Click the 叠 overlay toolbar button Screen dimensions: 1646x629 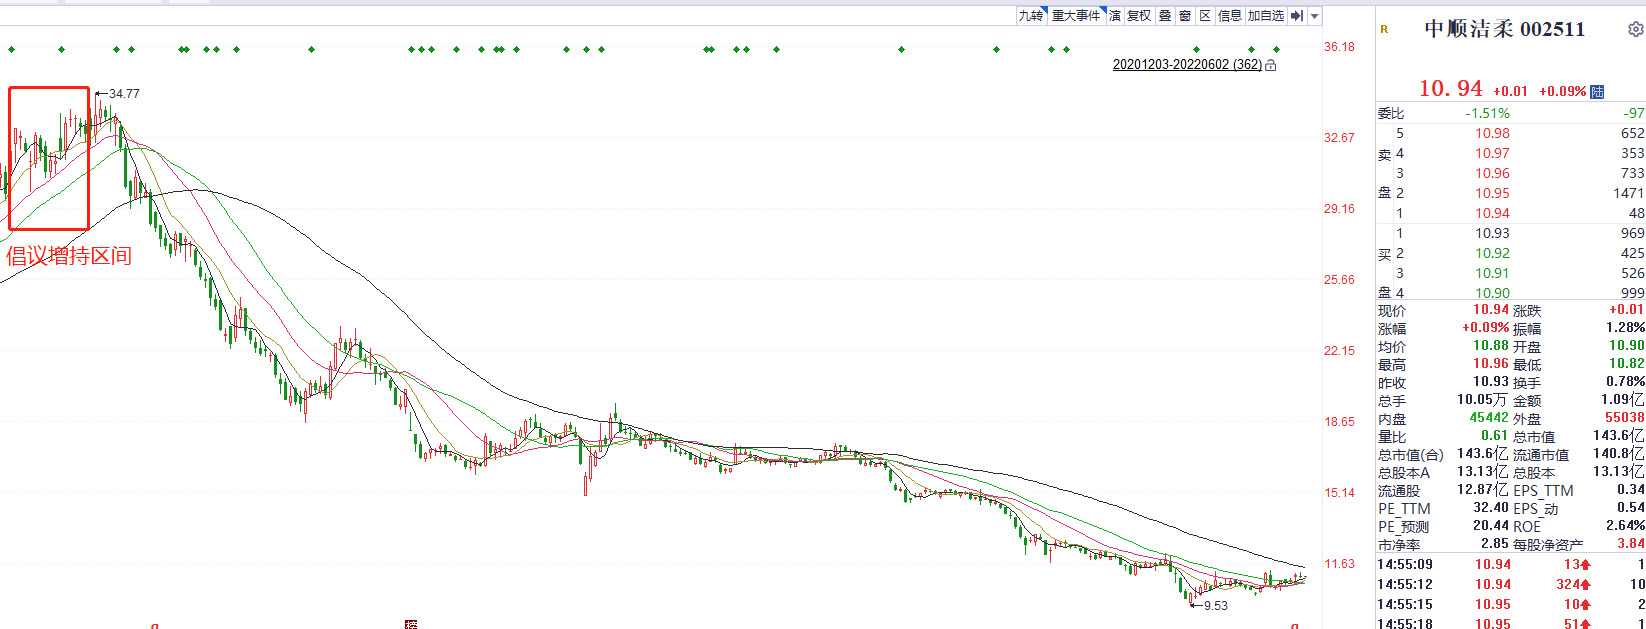click(x=1165, y=16)
